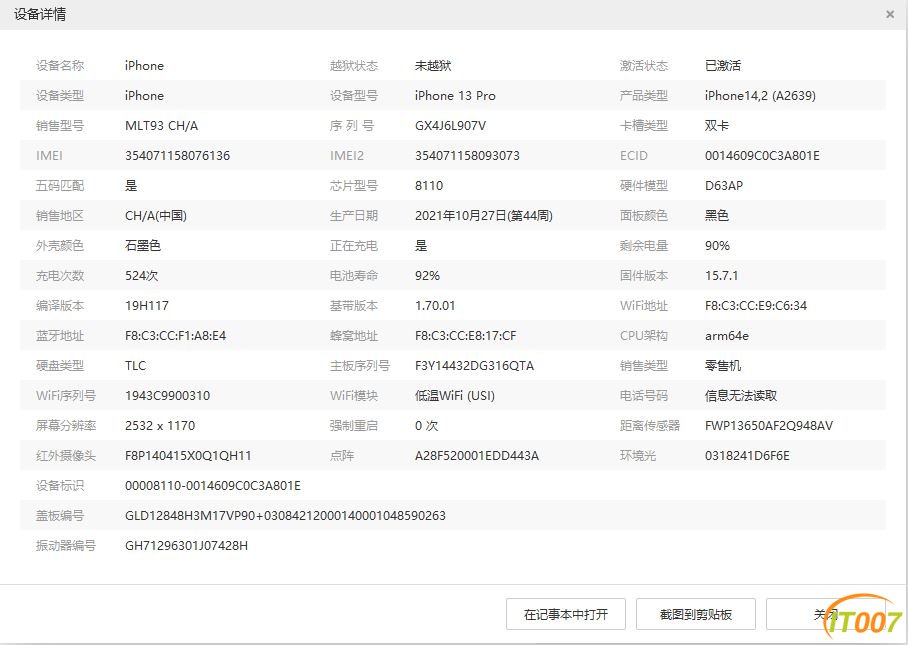Click the WiFi address F8:C3:CC:E9:C6:34
Image resolution: width=908 pixels, height=645 pixels.
(x=756, y=306)
